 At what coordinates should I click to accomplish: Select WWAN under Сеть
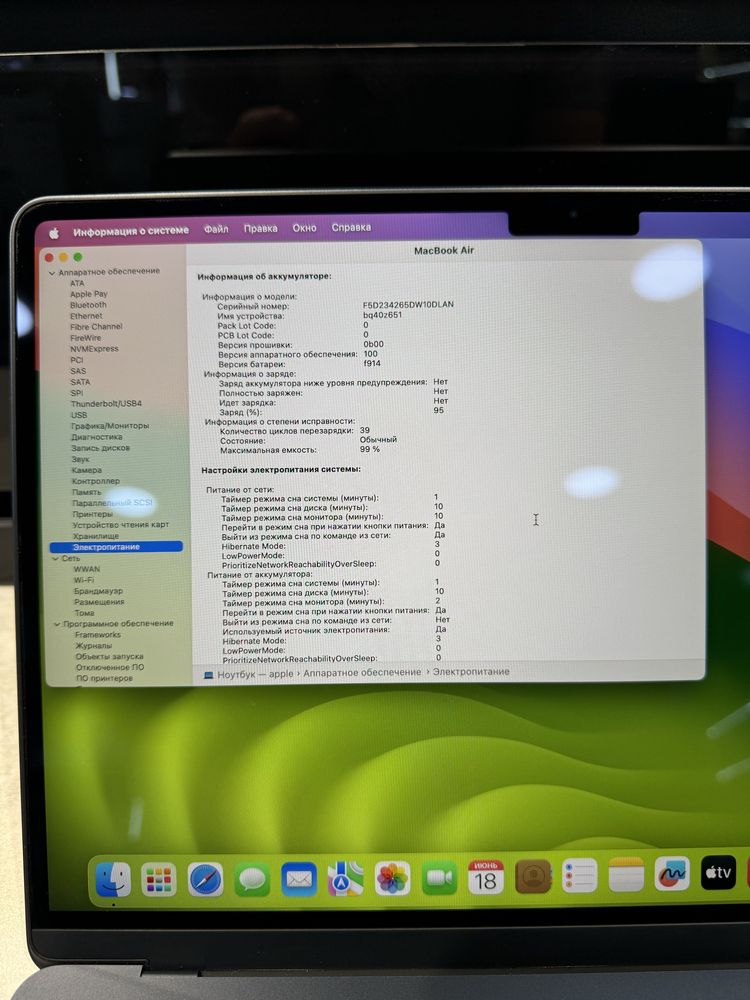[87, 569]
